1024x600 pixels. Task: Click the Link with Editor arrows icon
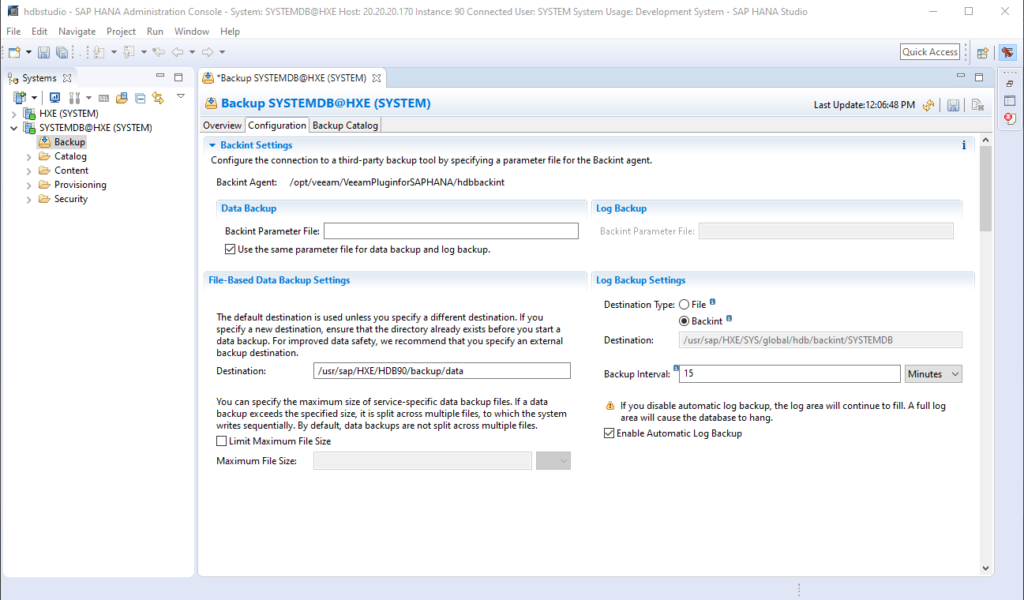coord(158,98)
